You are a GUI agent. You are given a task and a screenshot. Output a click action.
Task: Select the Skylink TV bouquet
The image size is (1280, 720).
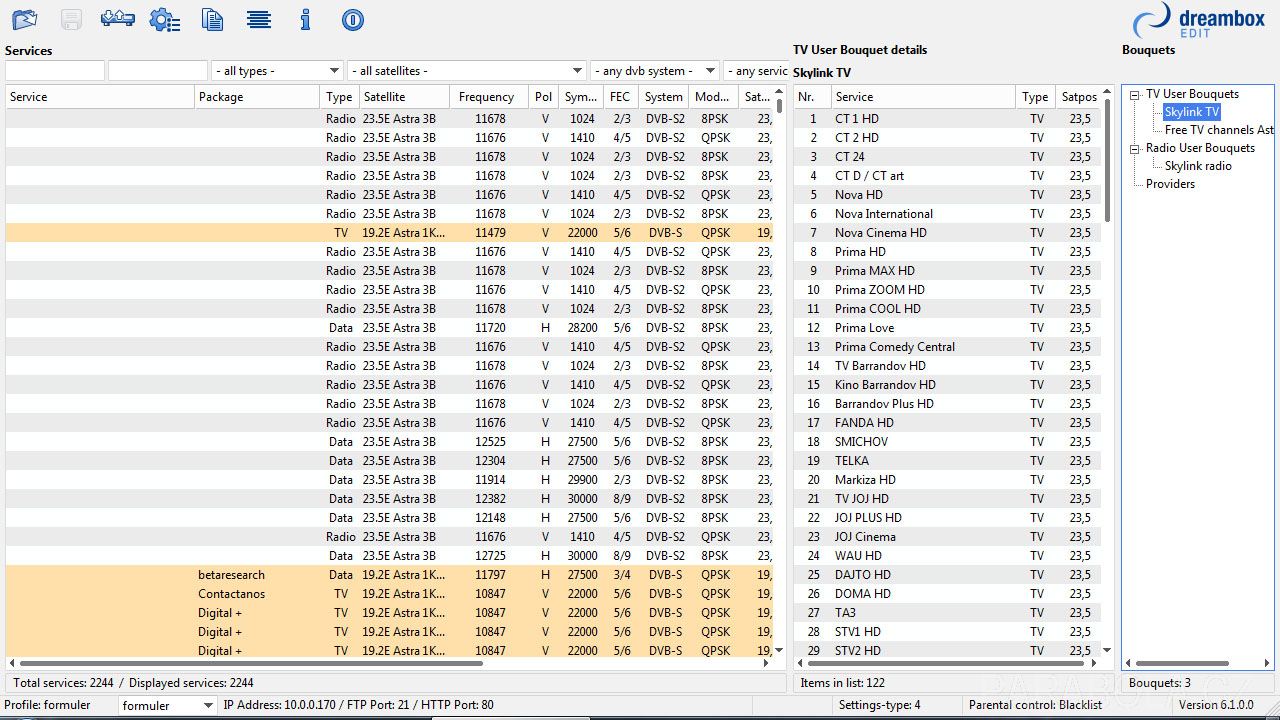1191,112
